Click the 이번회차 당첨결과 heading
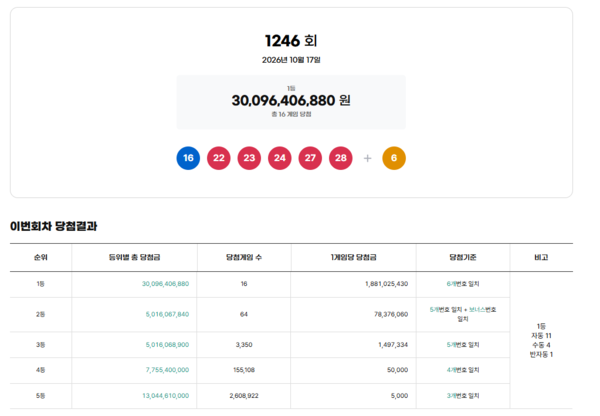Viewport: 600px width, 416px height. pyautogui.click(x=54, y=226)
